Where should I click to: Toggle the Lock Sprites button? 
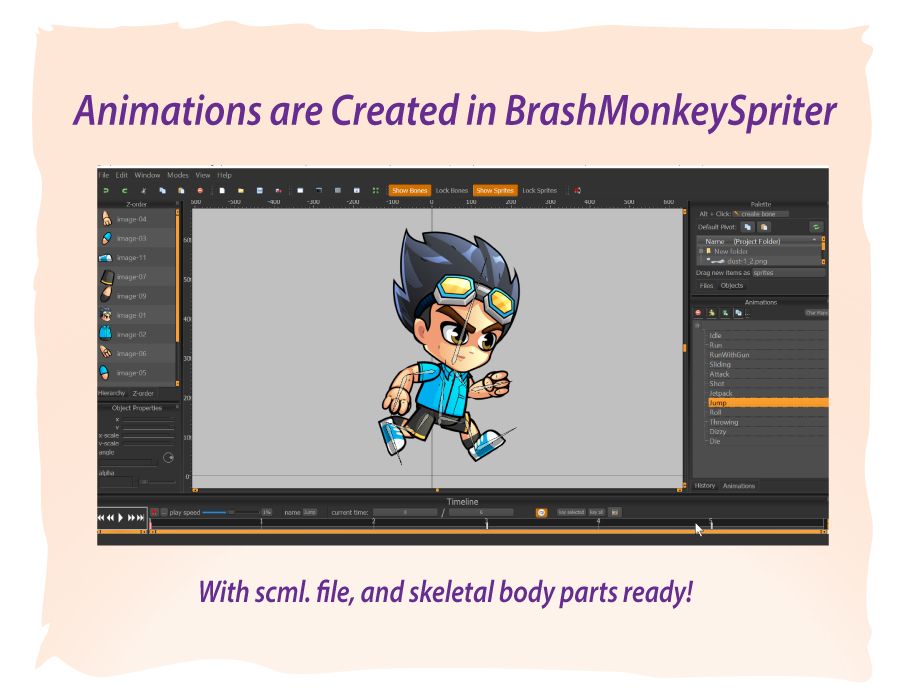pyautogui.click(x=539, y=190)
